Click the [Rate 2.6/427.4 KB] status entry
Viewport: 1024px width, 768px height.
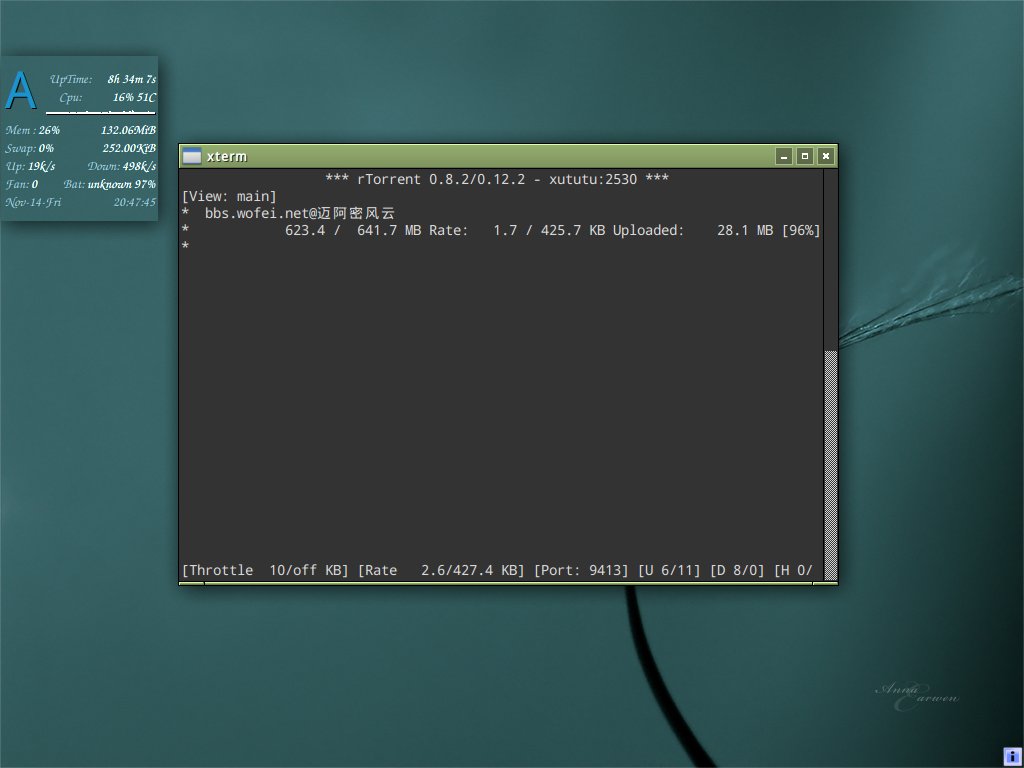[x=441, y=570]
